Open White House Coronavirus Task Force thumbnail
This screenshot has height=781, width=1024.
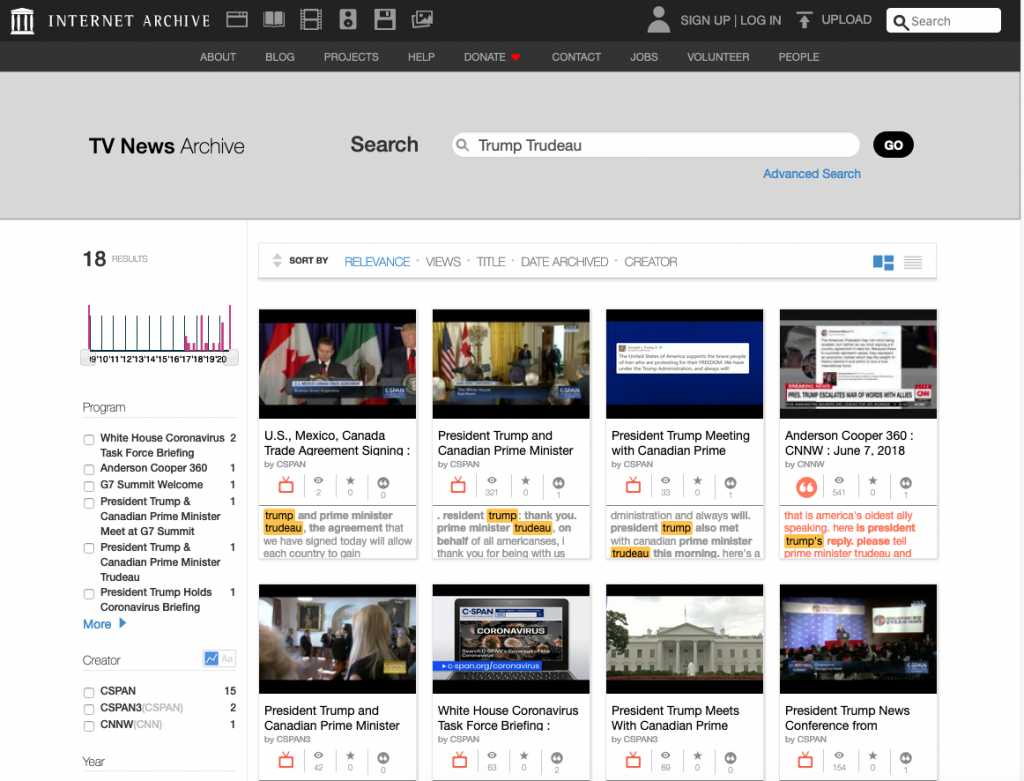511,639
